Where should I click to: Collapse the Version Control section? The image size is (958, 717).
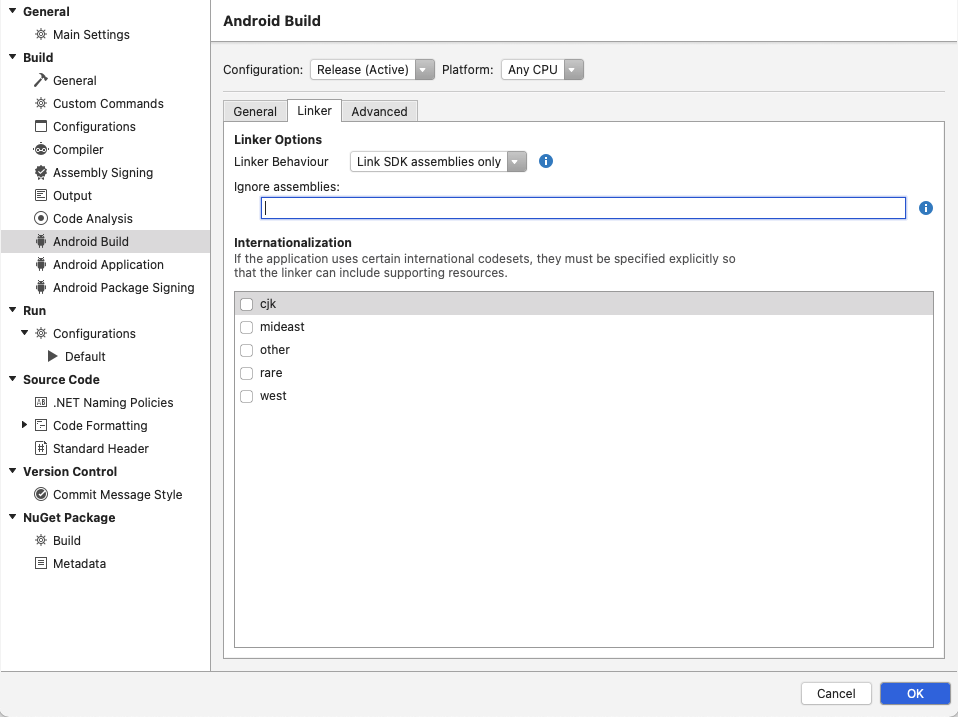(12, 471)
